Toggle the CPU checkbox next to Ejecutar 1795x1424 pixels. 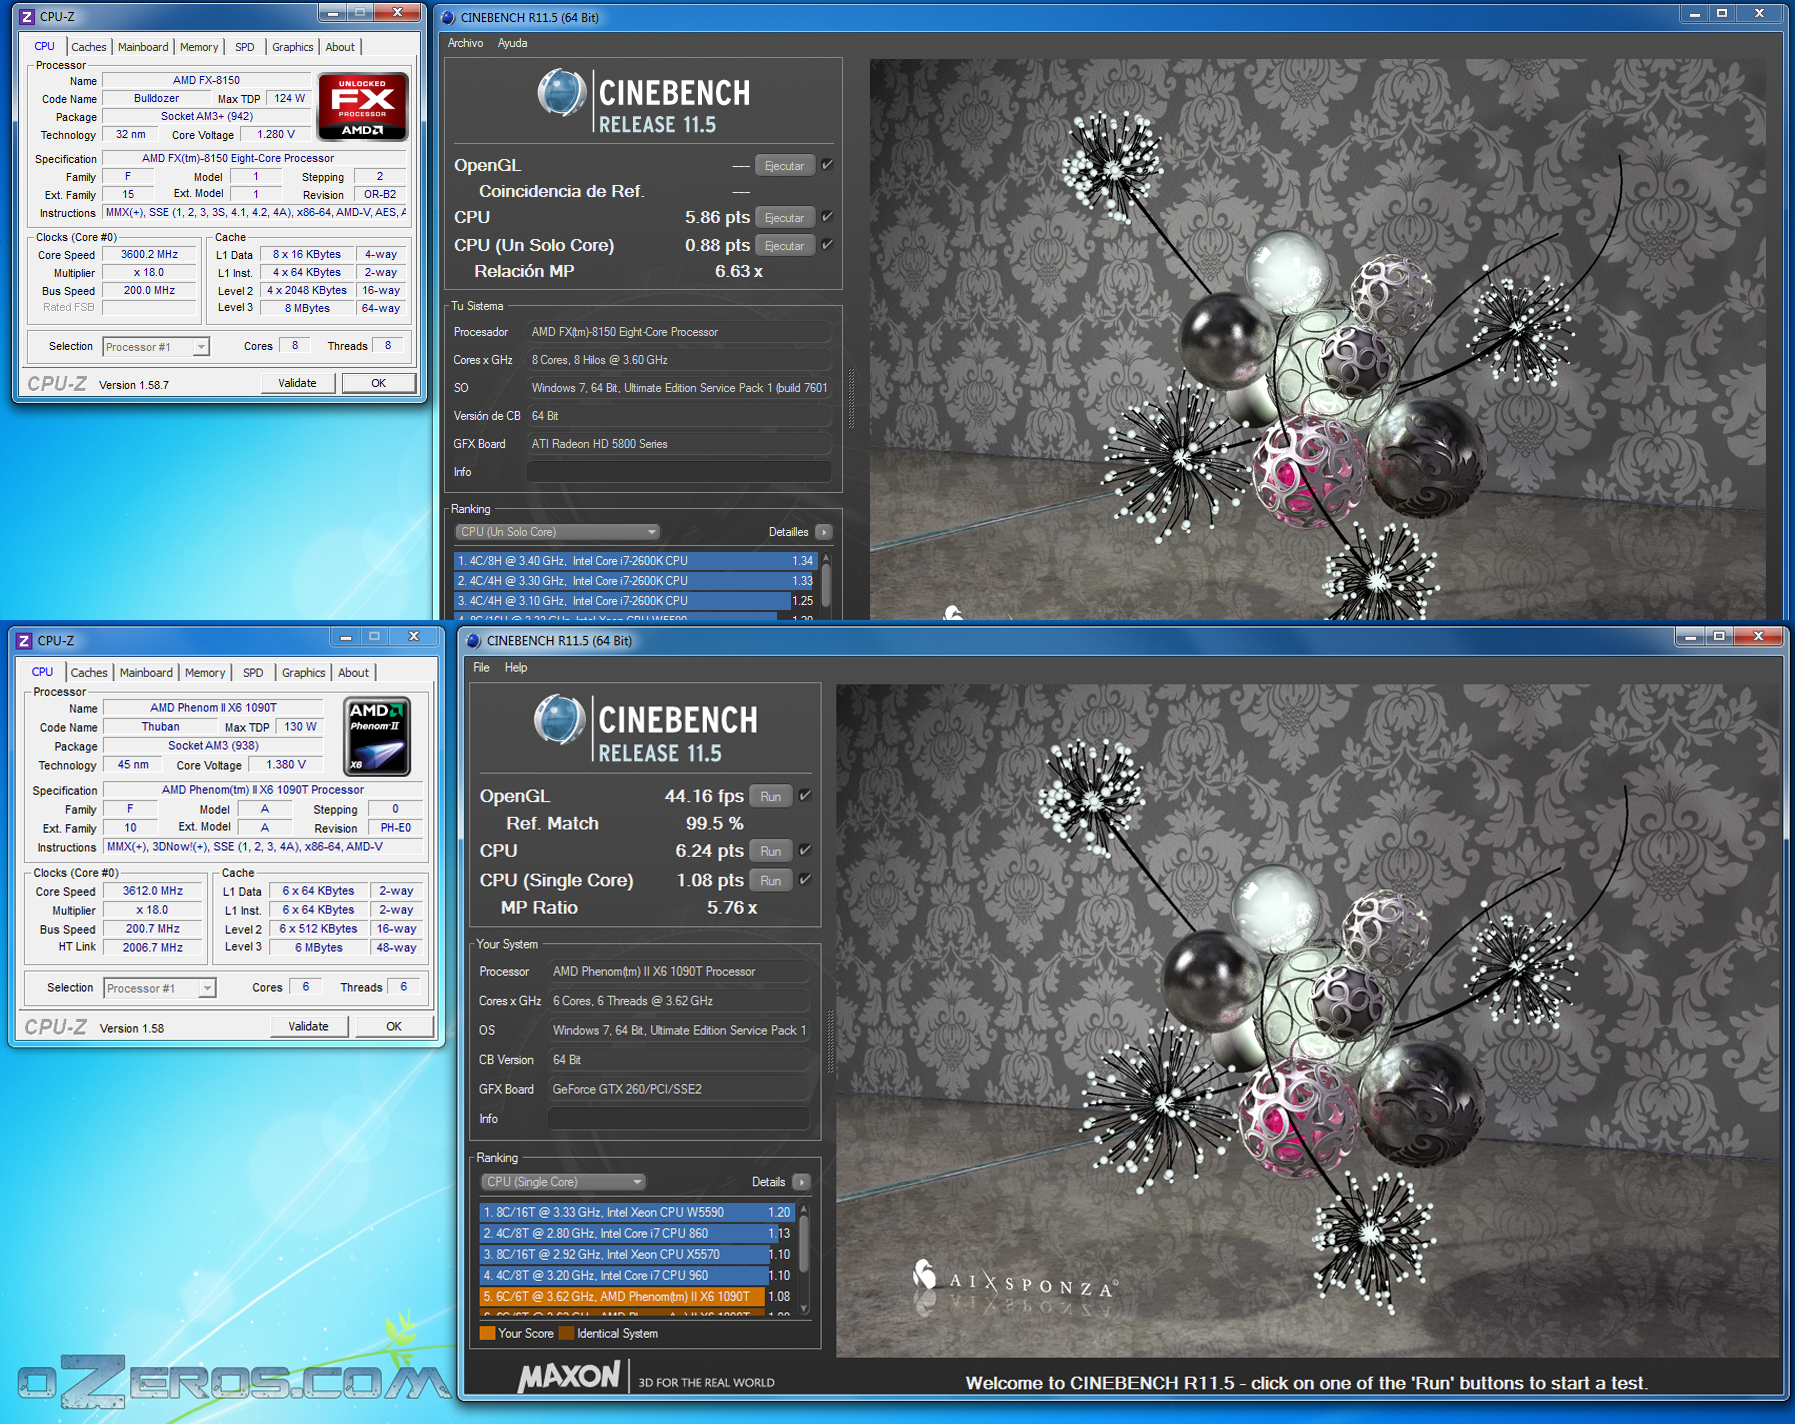(827, 217)
